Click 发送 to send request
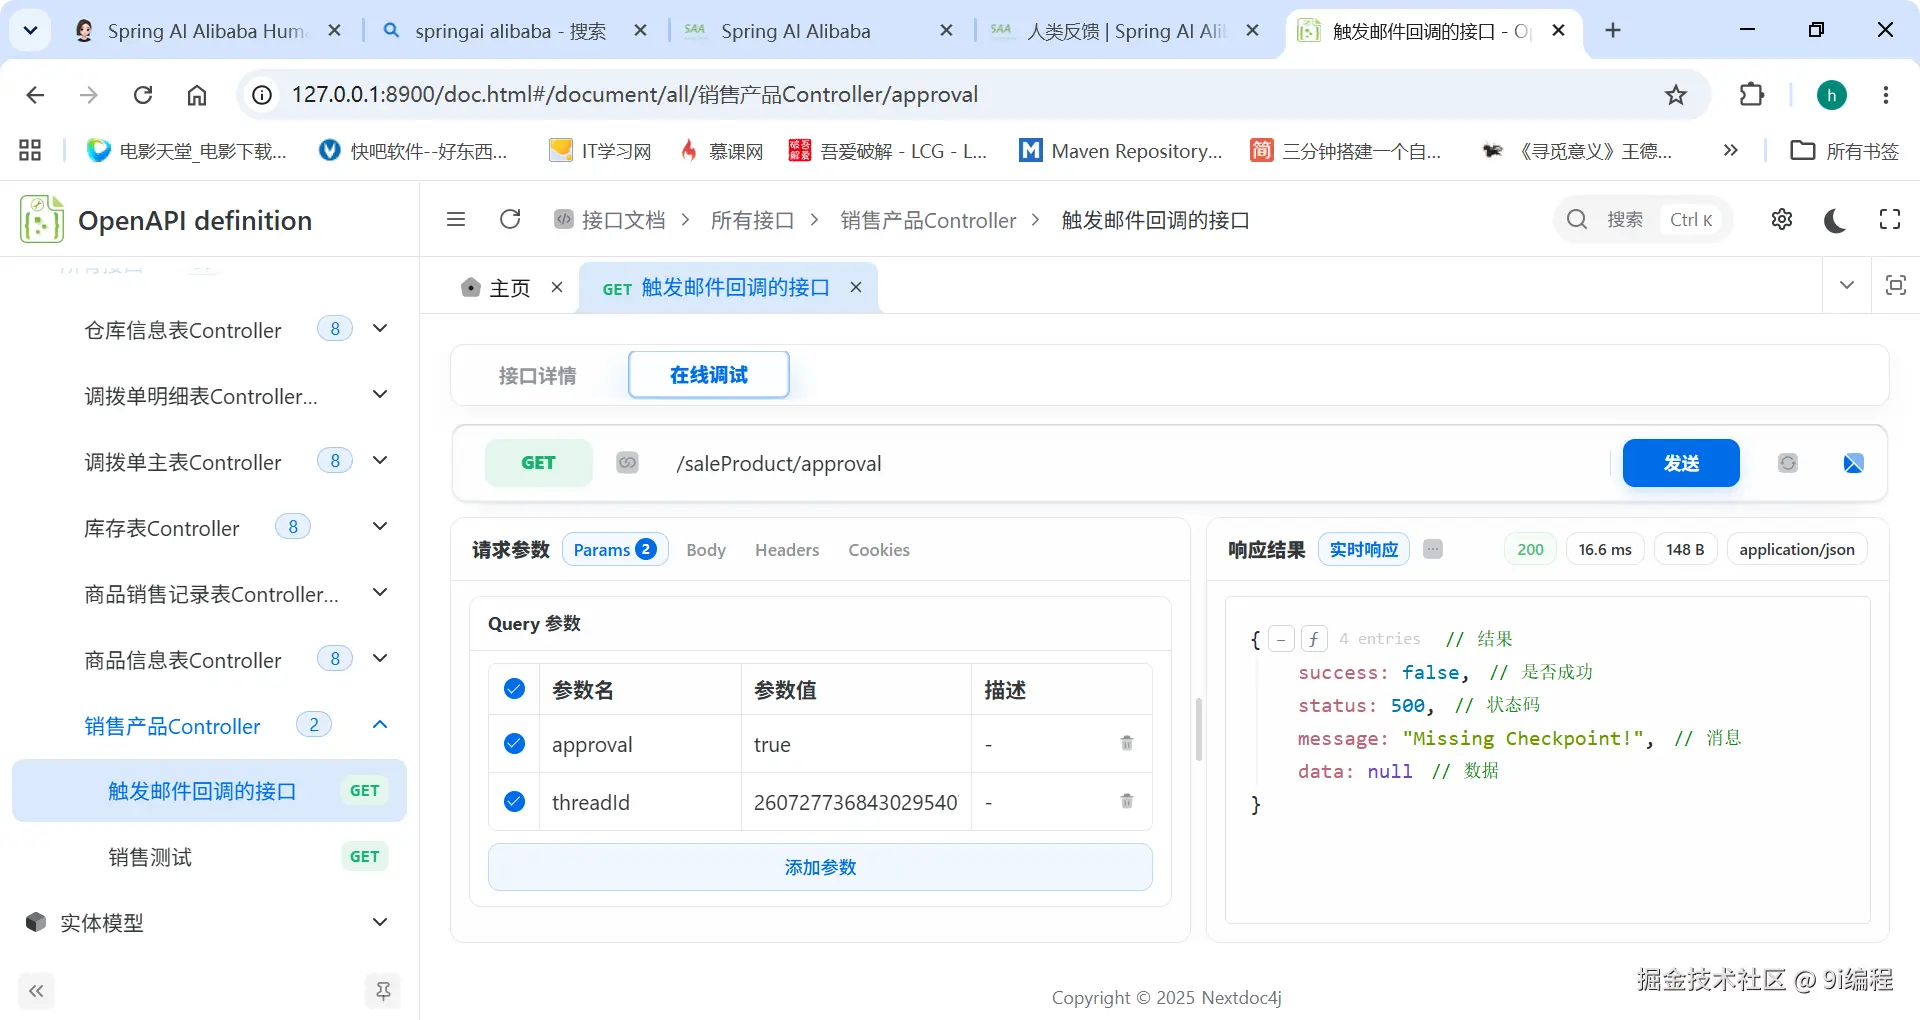This screenshot has height=1020, width=1920. (1681, 463)
